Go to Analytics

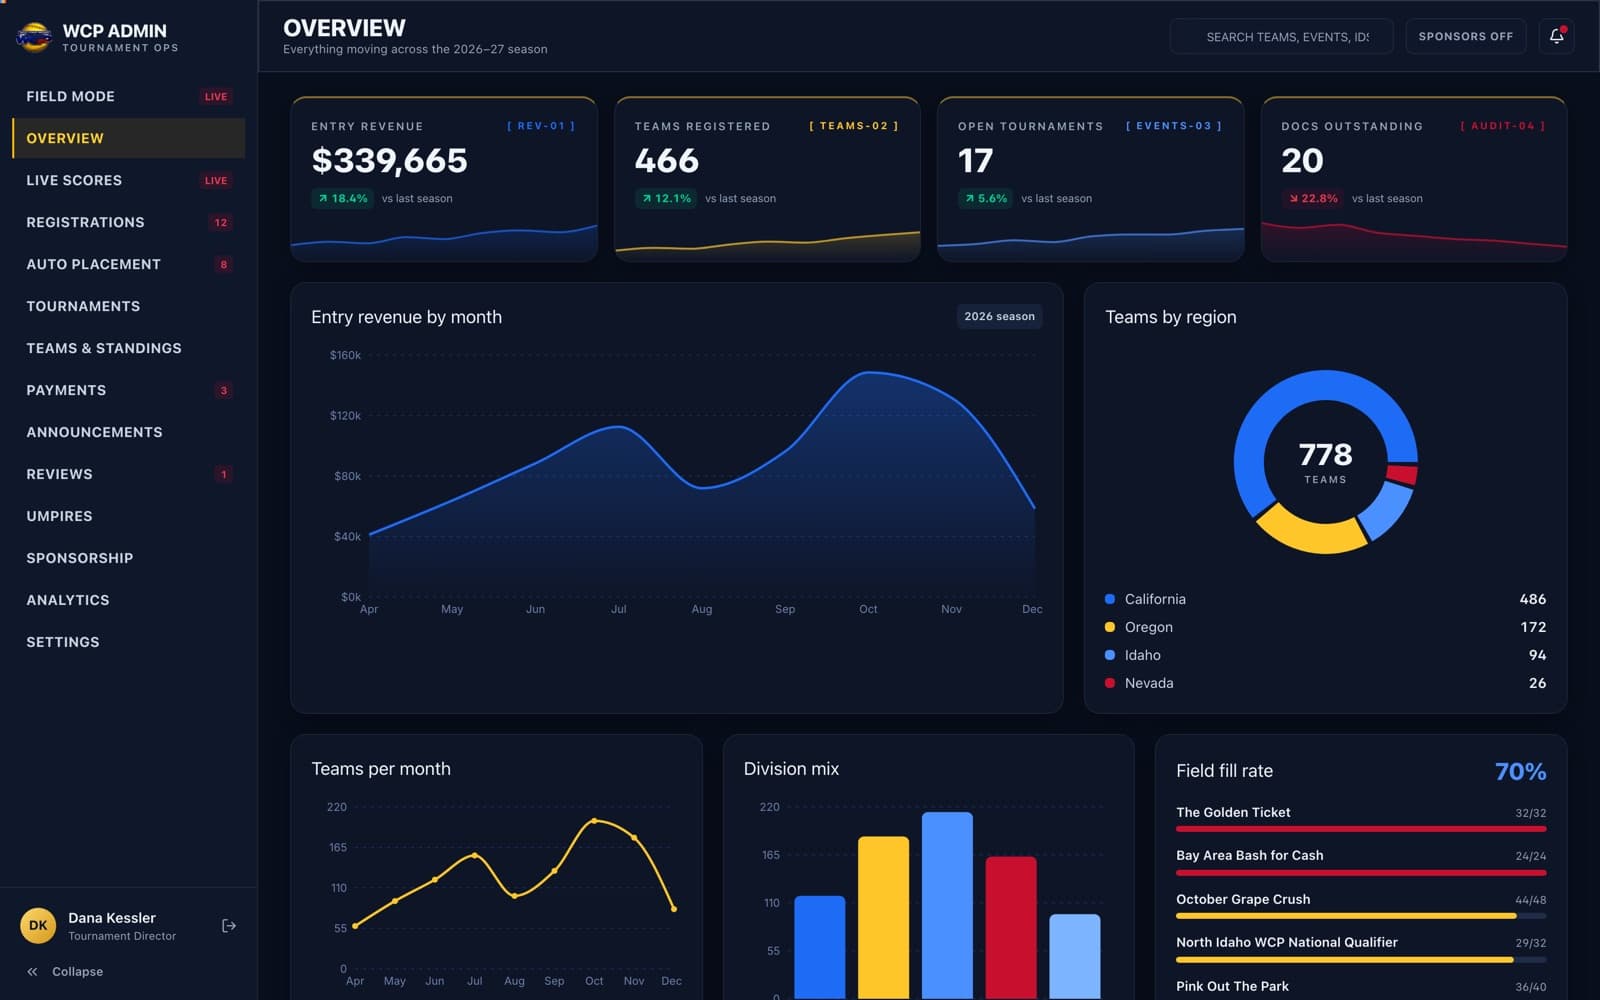pos(128,600)
